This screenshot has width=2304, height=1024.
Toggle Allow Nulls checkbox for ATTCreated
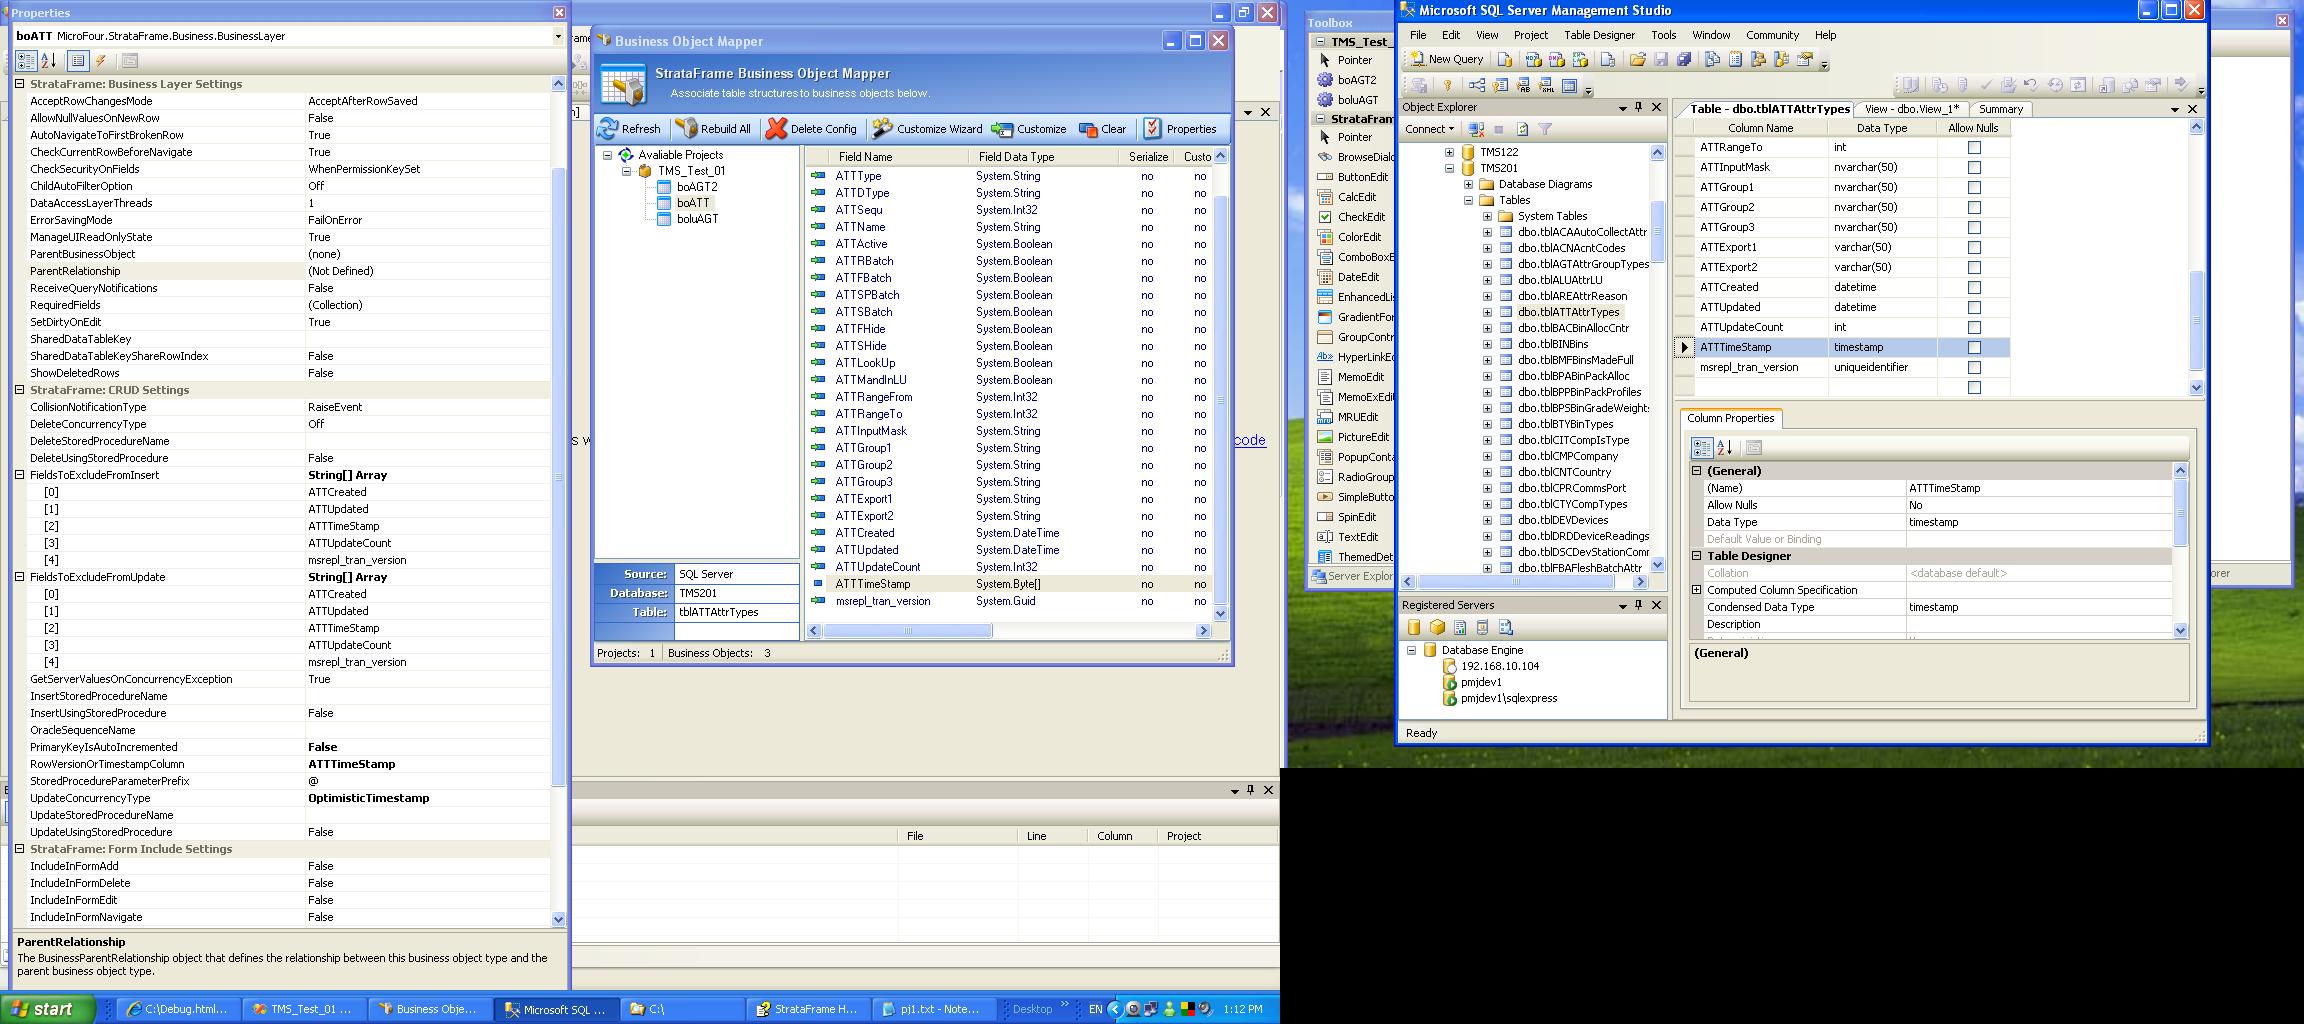click(1973, 288)
